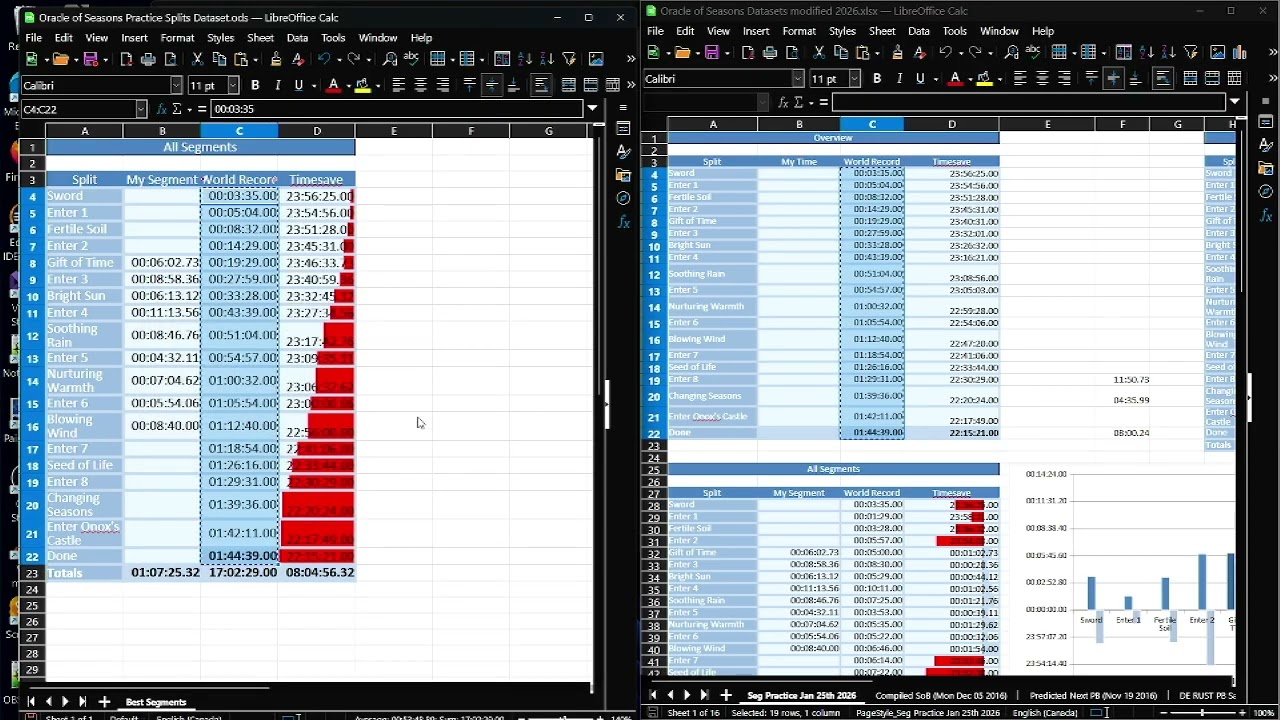Open Format menu in left window
Viewport: 1280px width, 720px height.
(177, 38)
